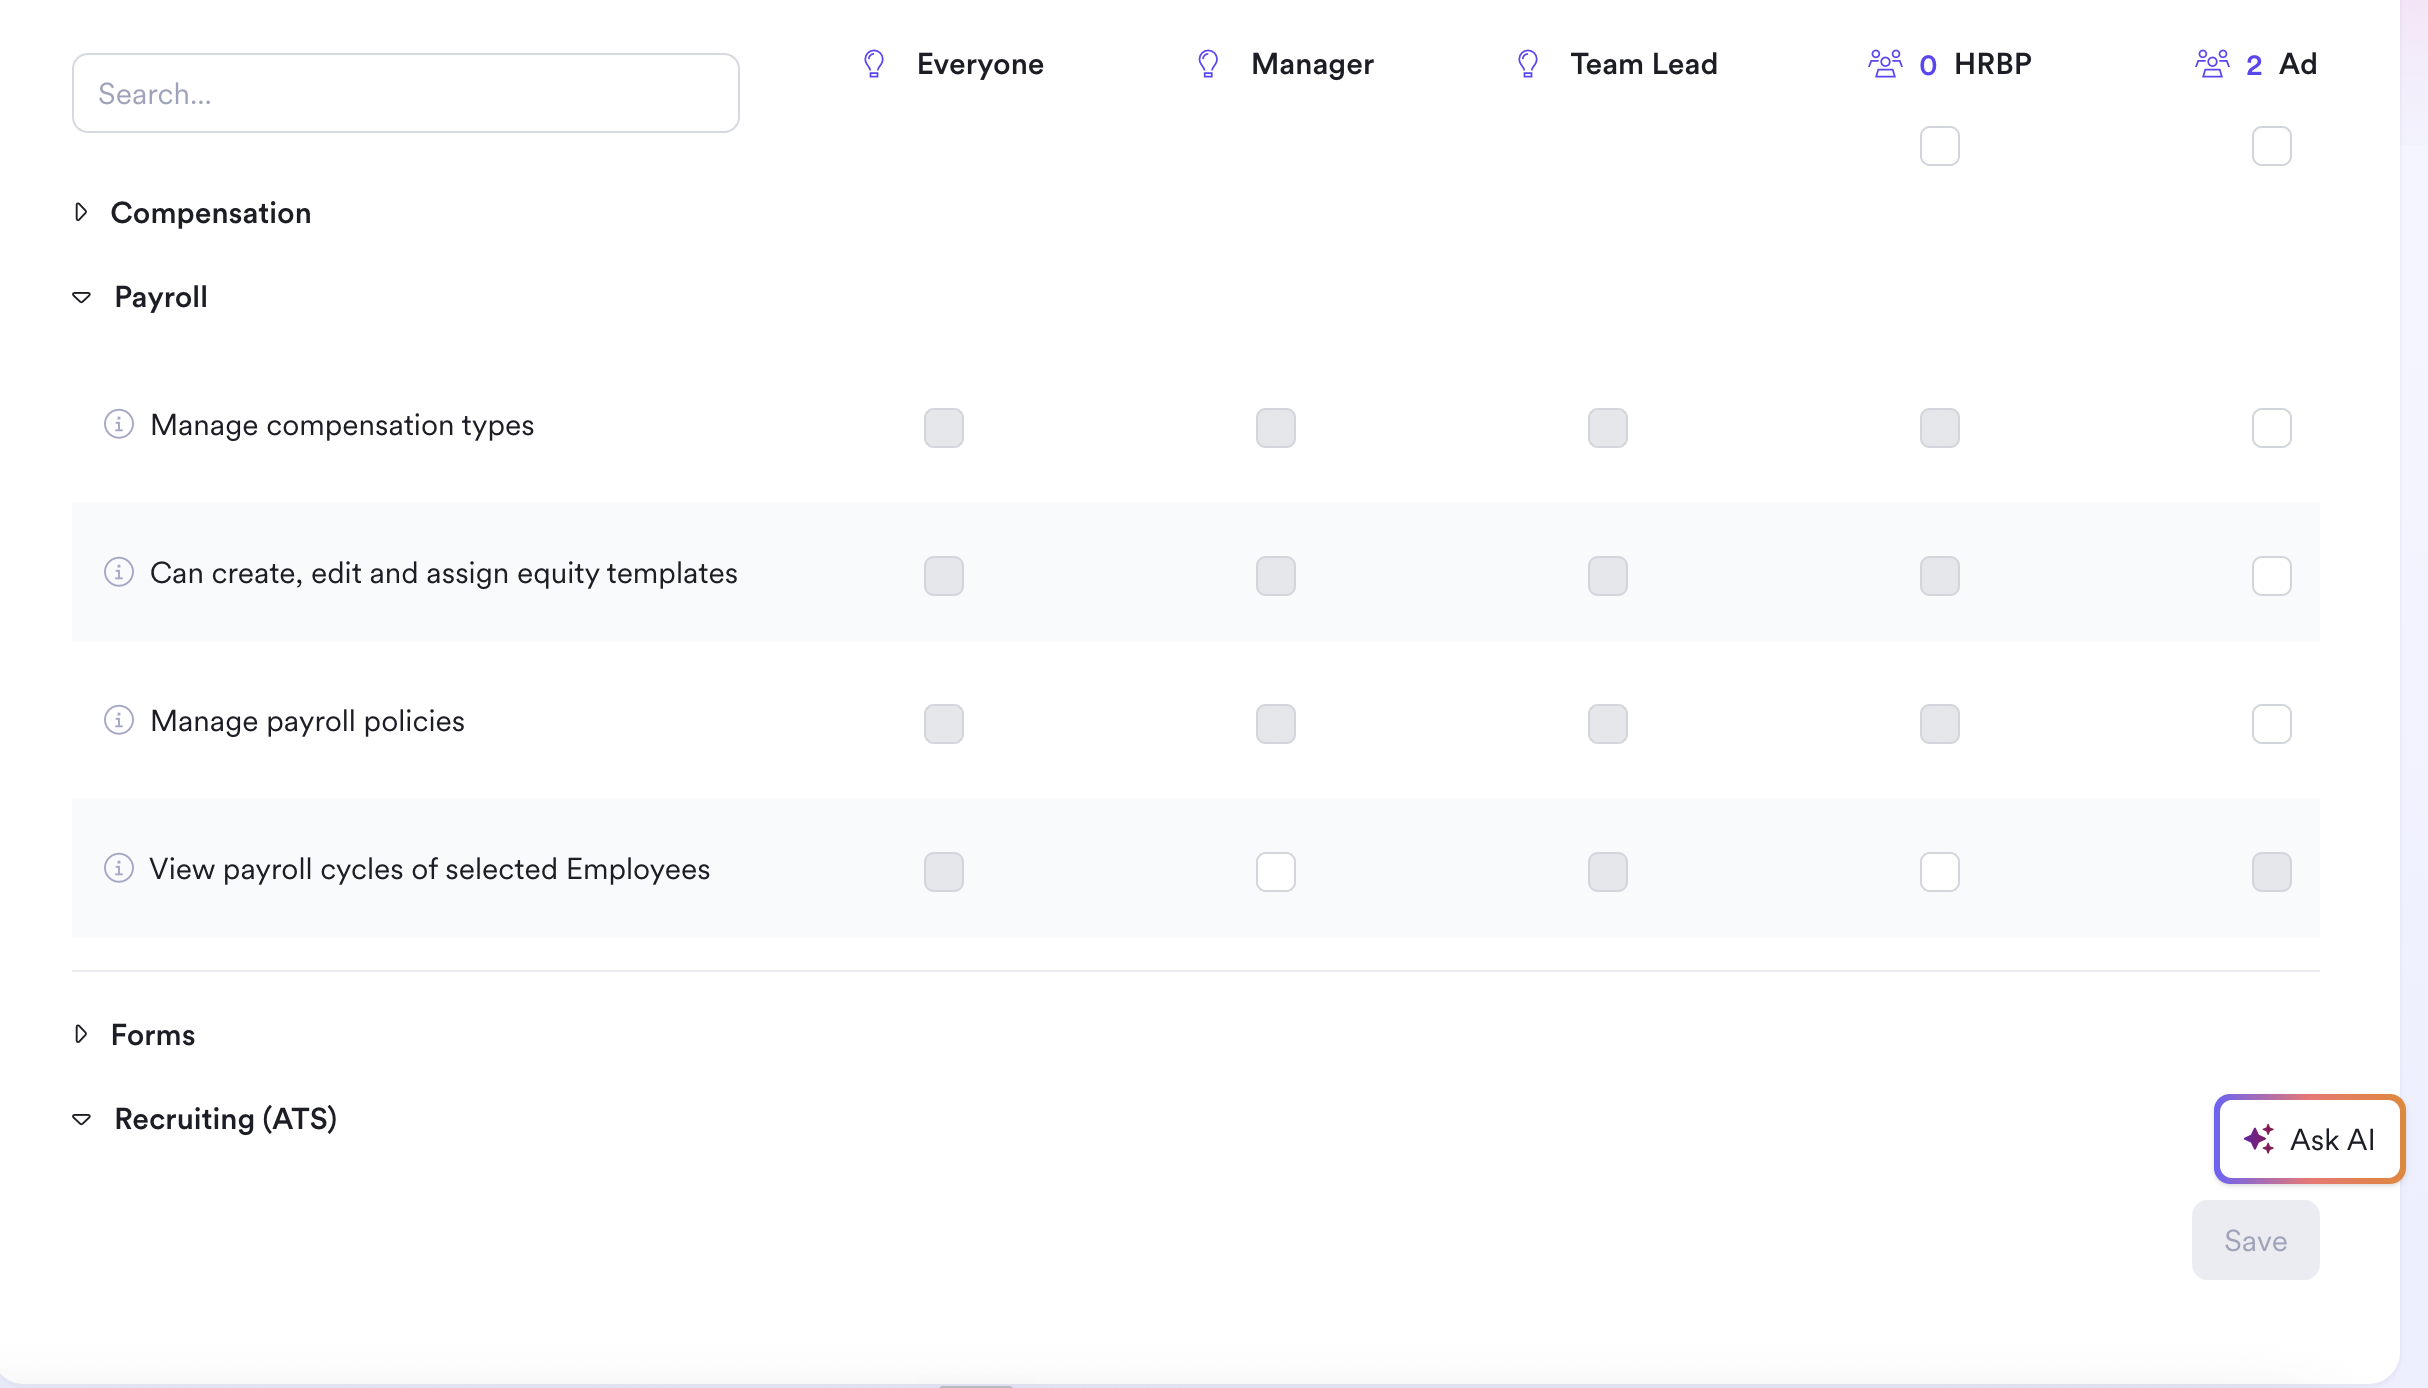Image resolution: width=2428 pixels, height=1388 pixels.
Task: Click the people group icon beside HRBP
Action: 1885,64
